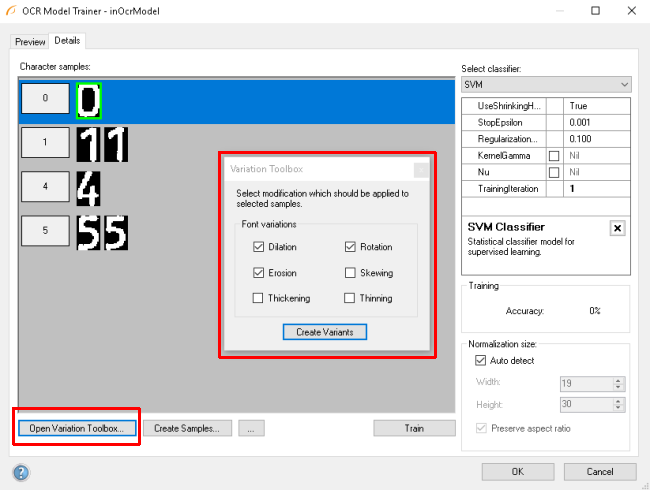650x490 pixels.
Task: Click the Create Variants button
Action: click(325, 331)
